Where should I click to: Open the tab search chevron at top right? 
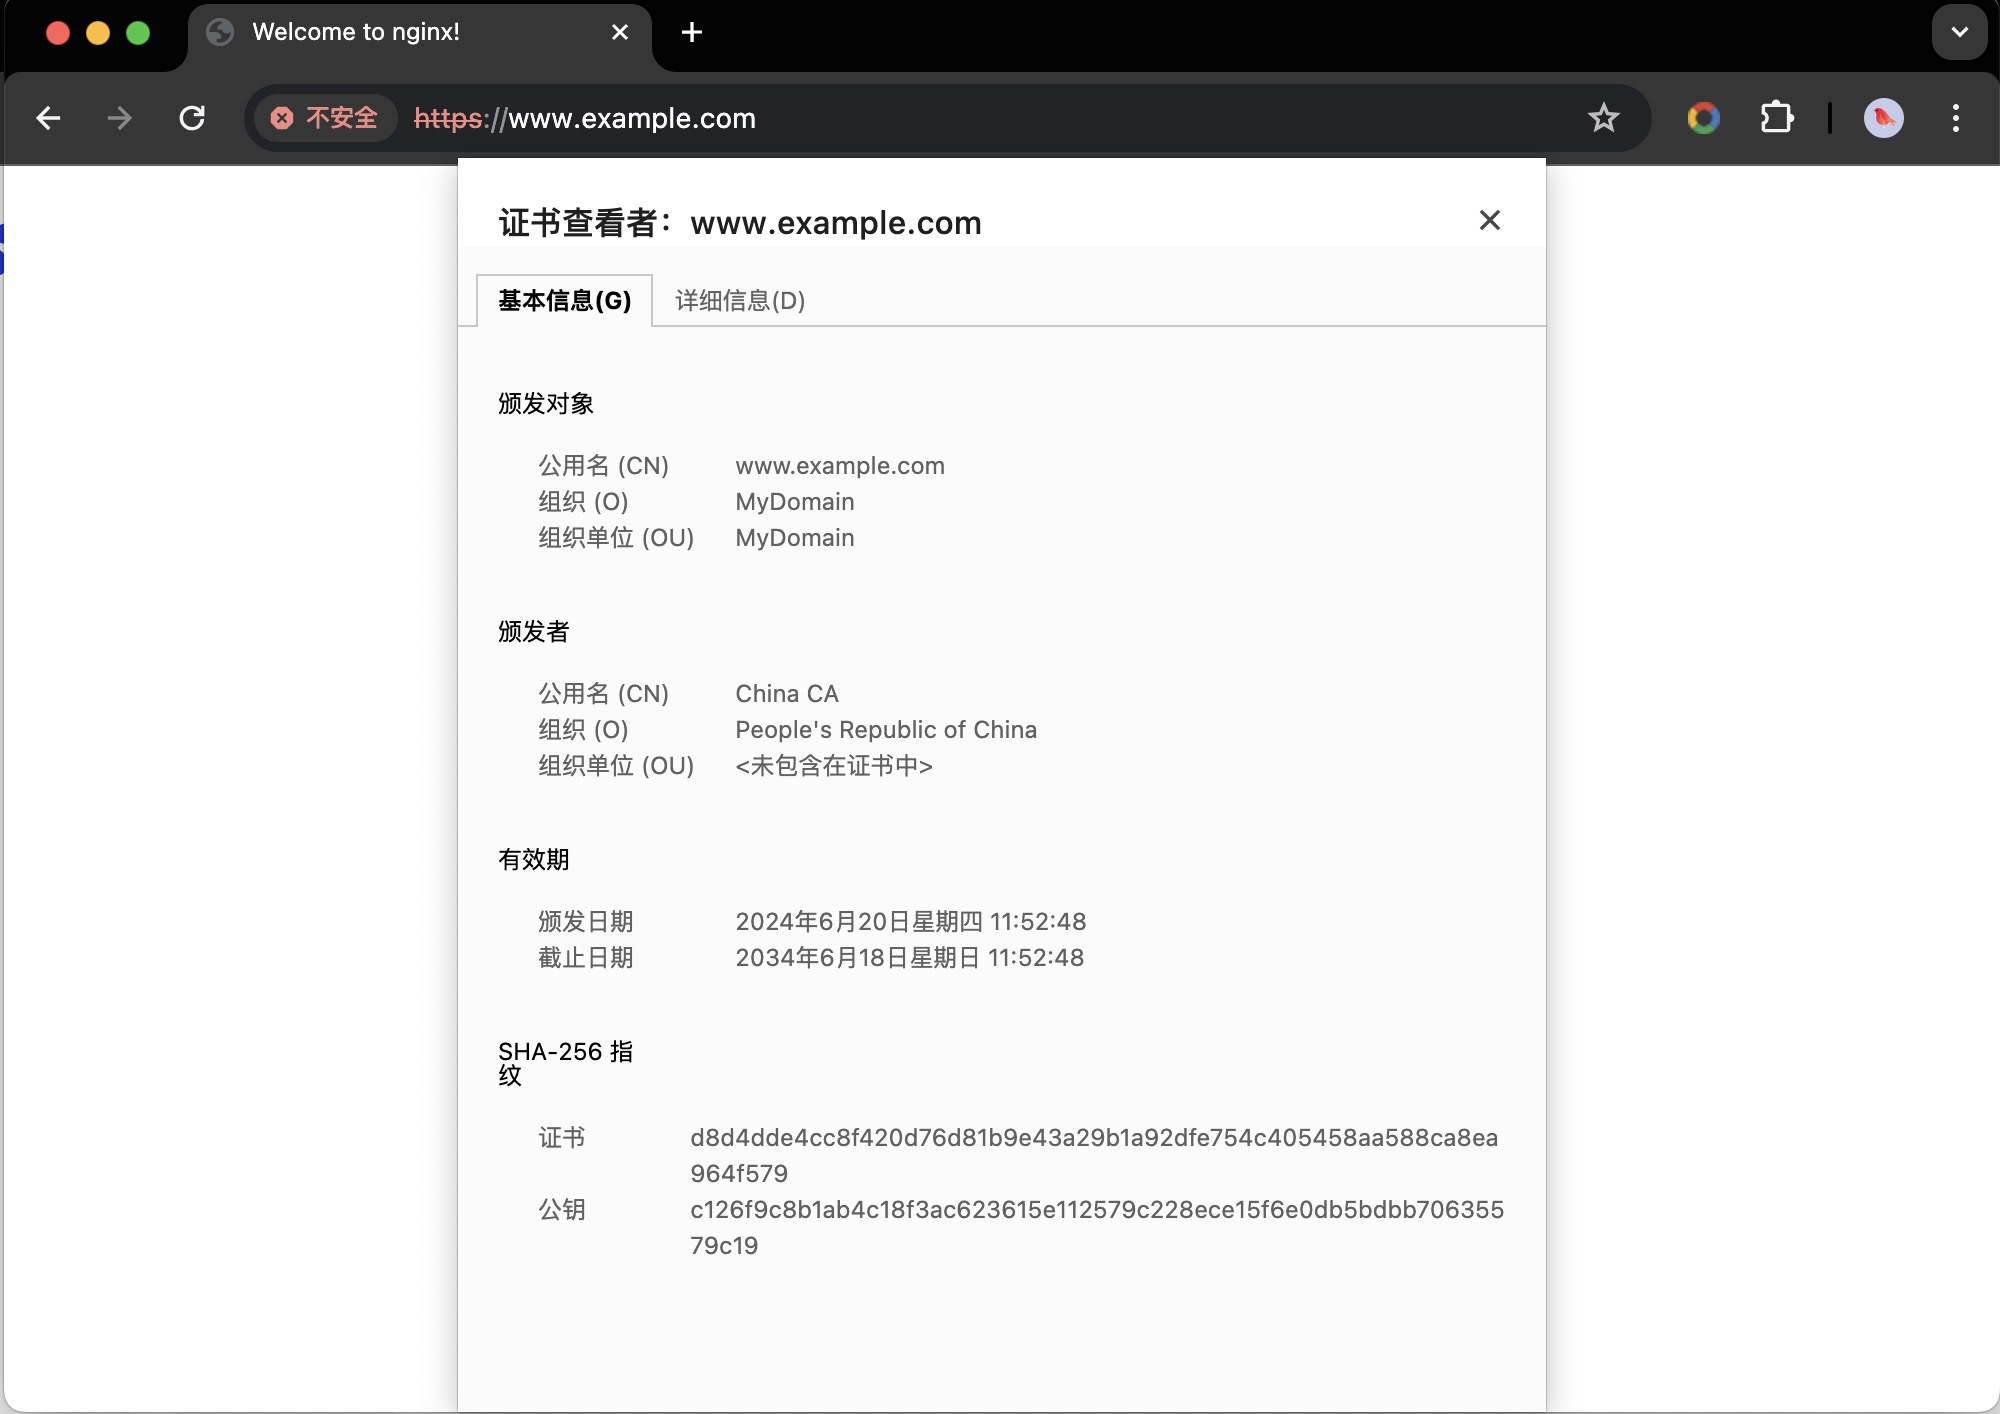(x=1960, y=32)
